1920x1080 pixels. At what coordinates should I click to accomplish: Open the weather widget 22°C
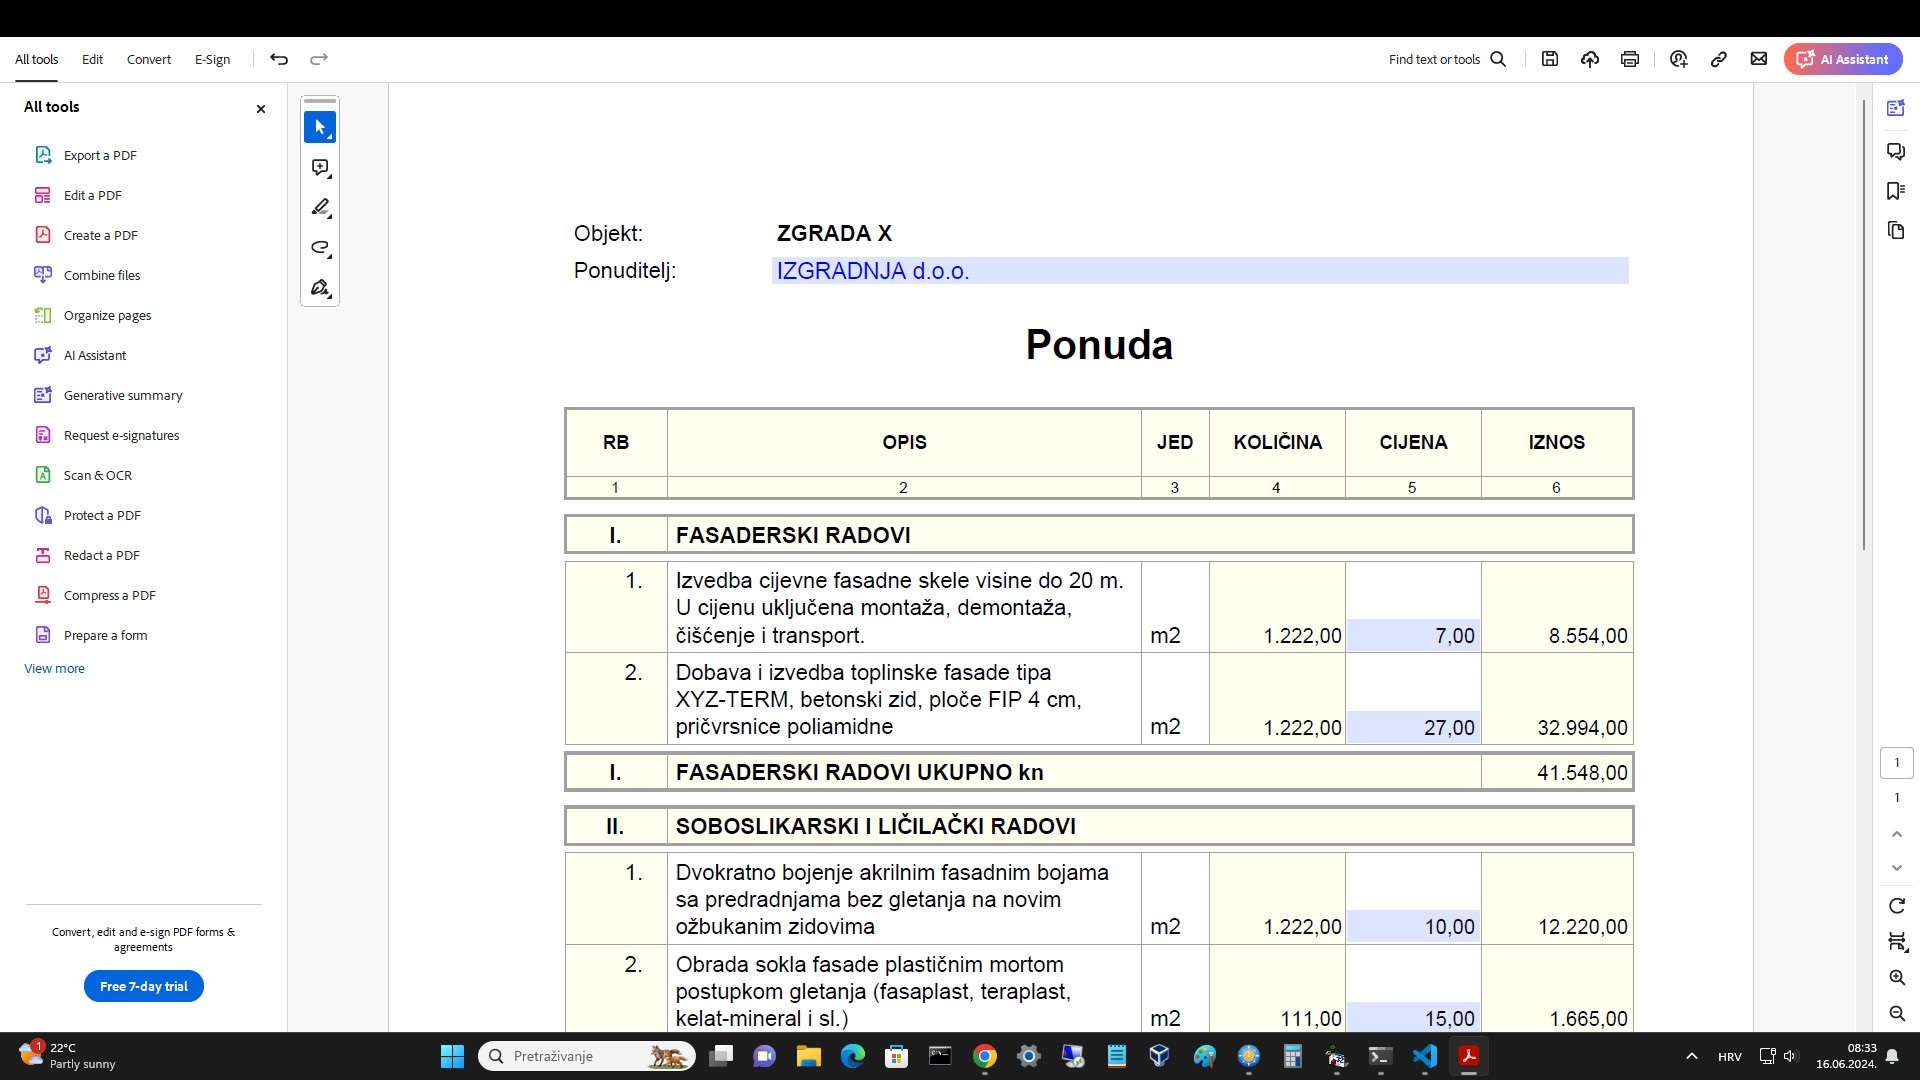[x=68, y=1056]
